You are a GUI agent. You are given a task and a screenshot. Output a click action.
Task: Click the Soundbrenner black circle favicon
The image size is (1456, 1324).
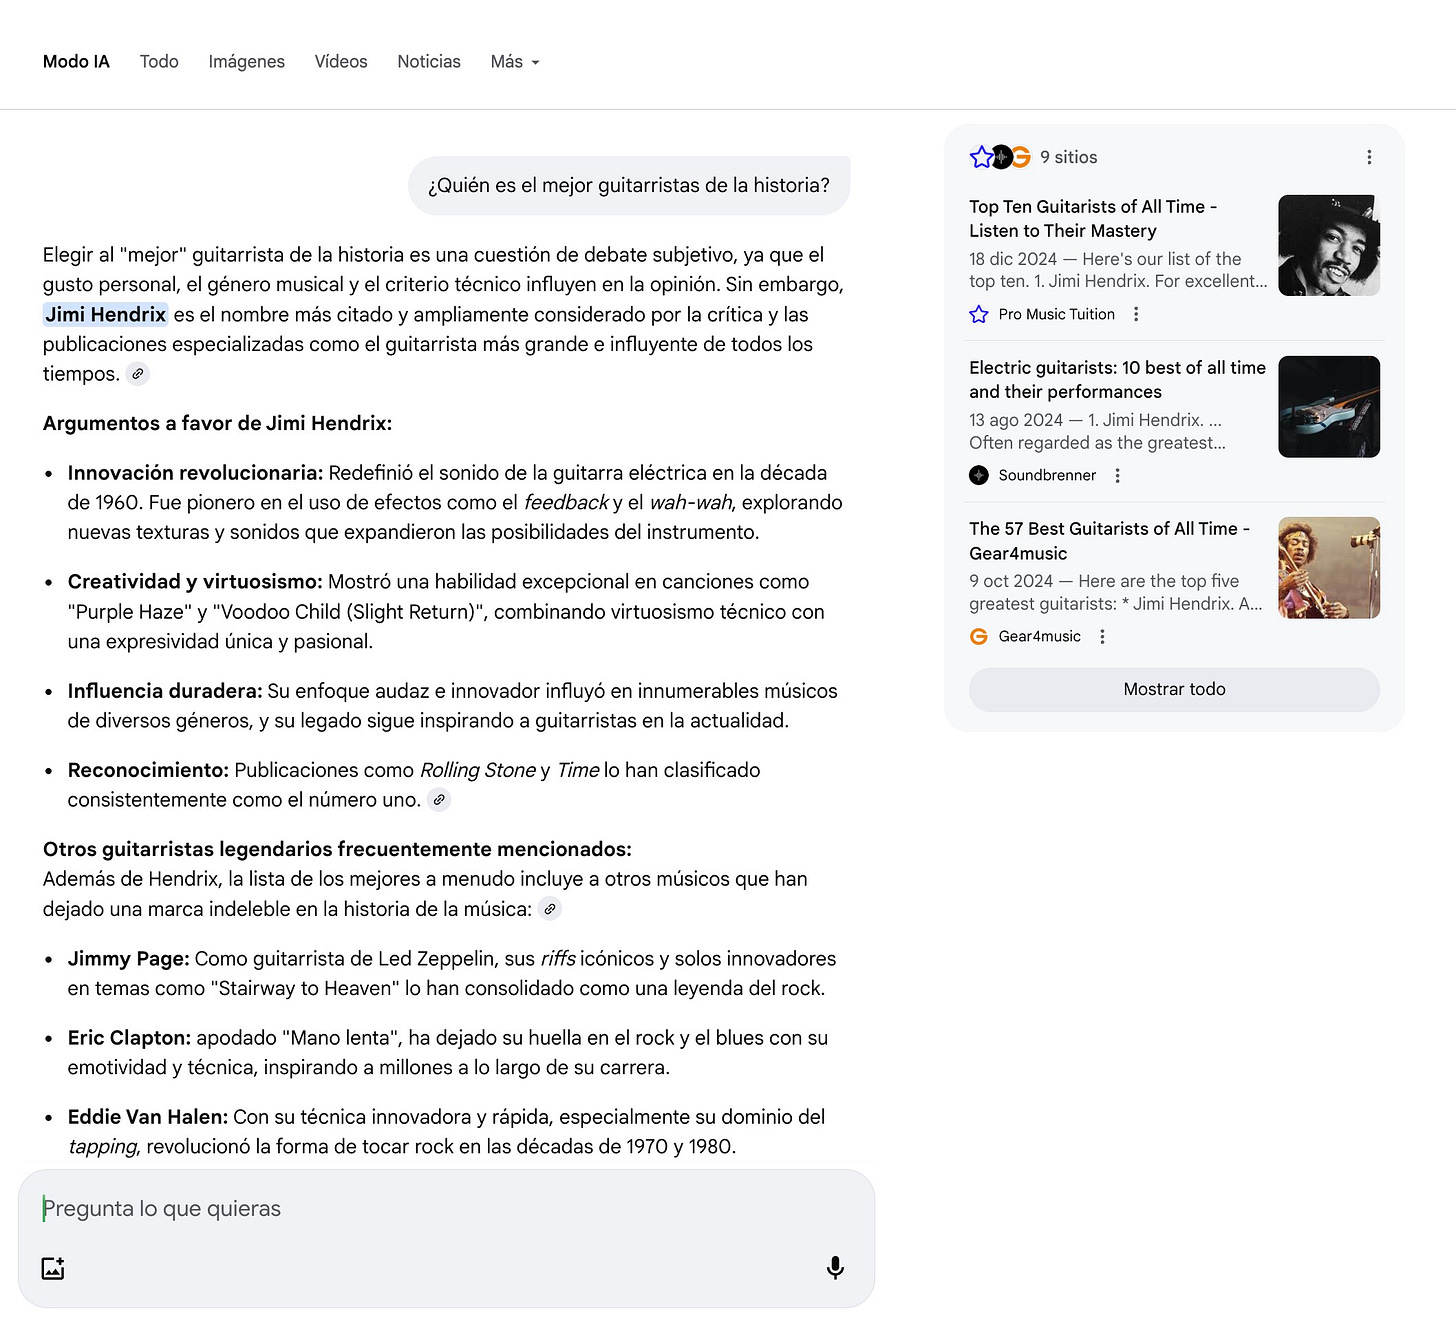[x=979, y=475]
